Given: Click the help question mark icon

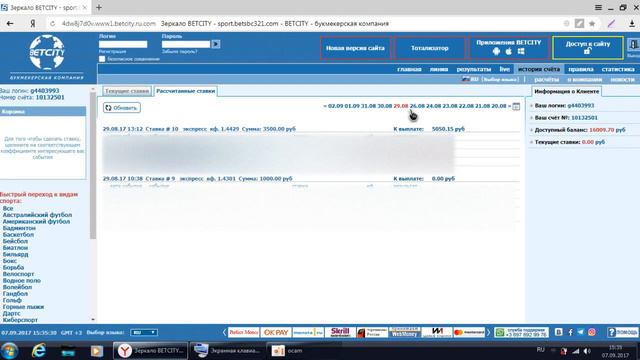Looking at the screenshot, I should coord(611,332).
